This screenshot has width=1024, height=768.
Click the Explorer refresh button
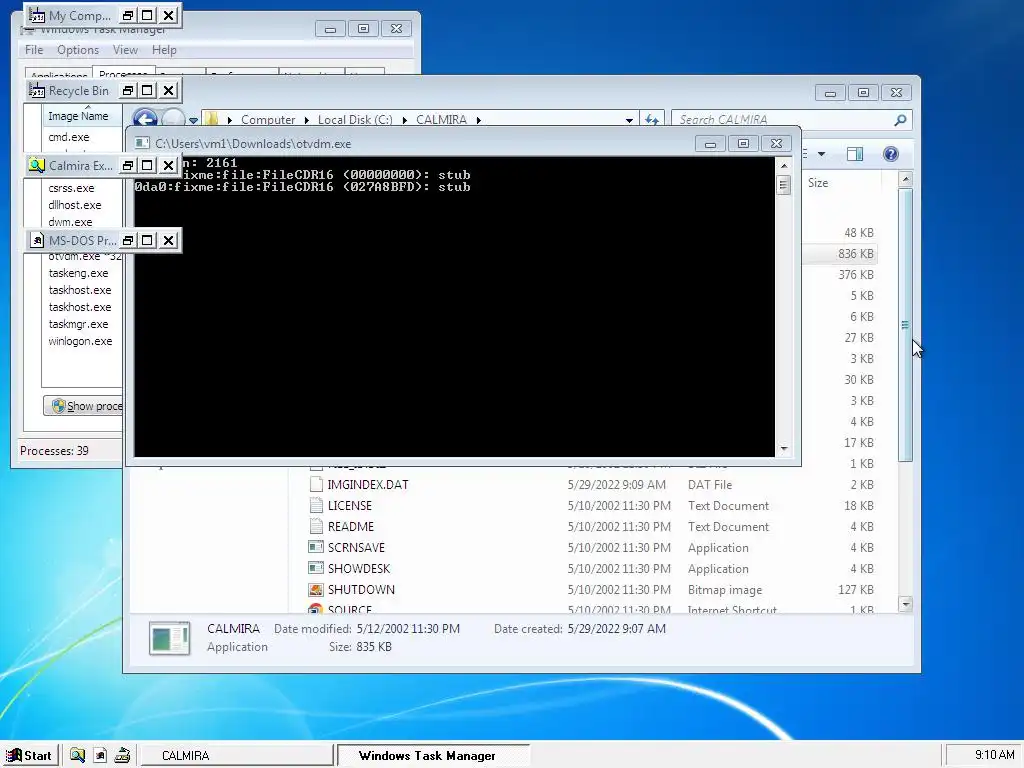651,120
